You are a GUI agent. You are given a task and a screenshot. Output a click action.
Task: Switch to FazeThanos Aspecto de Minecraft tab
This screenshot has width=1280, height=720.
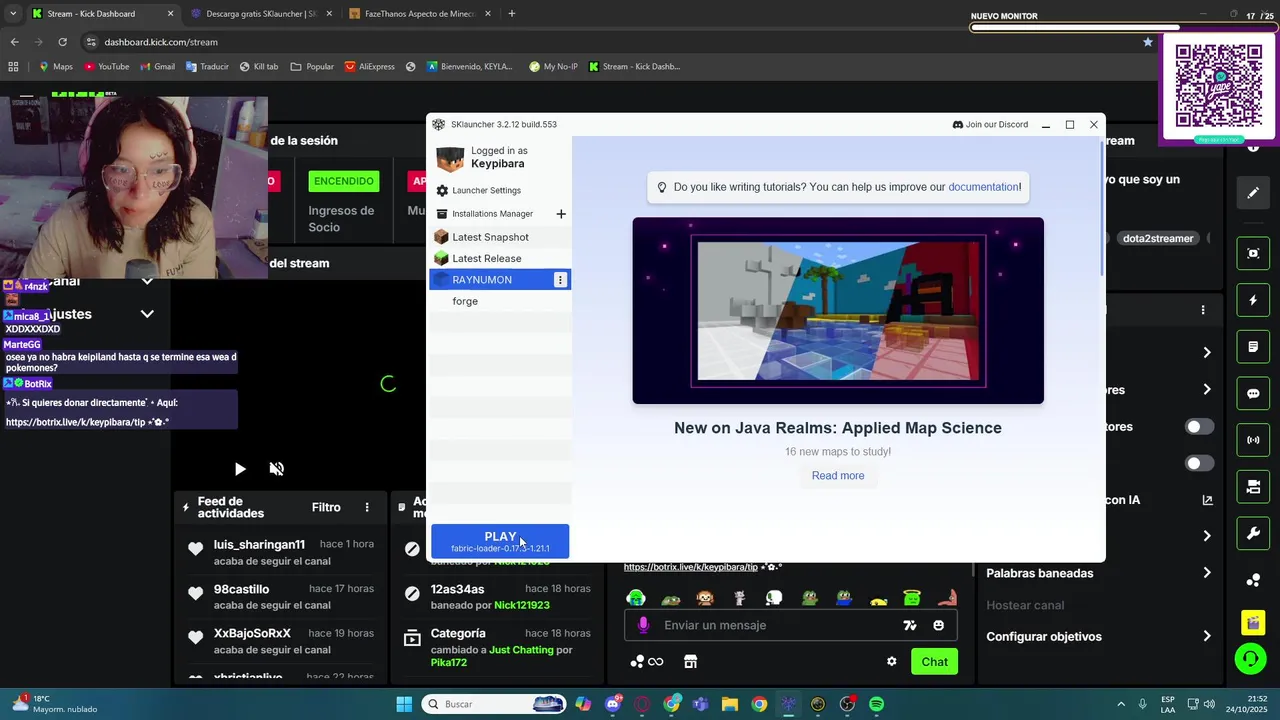pyautogui.click(x=420, y=14)
